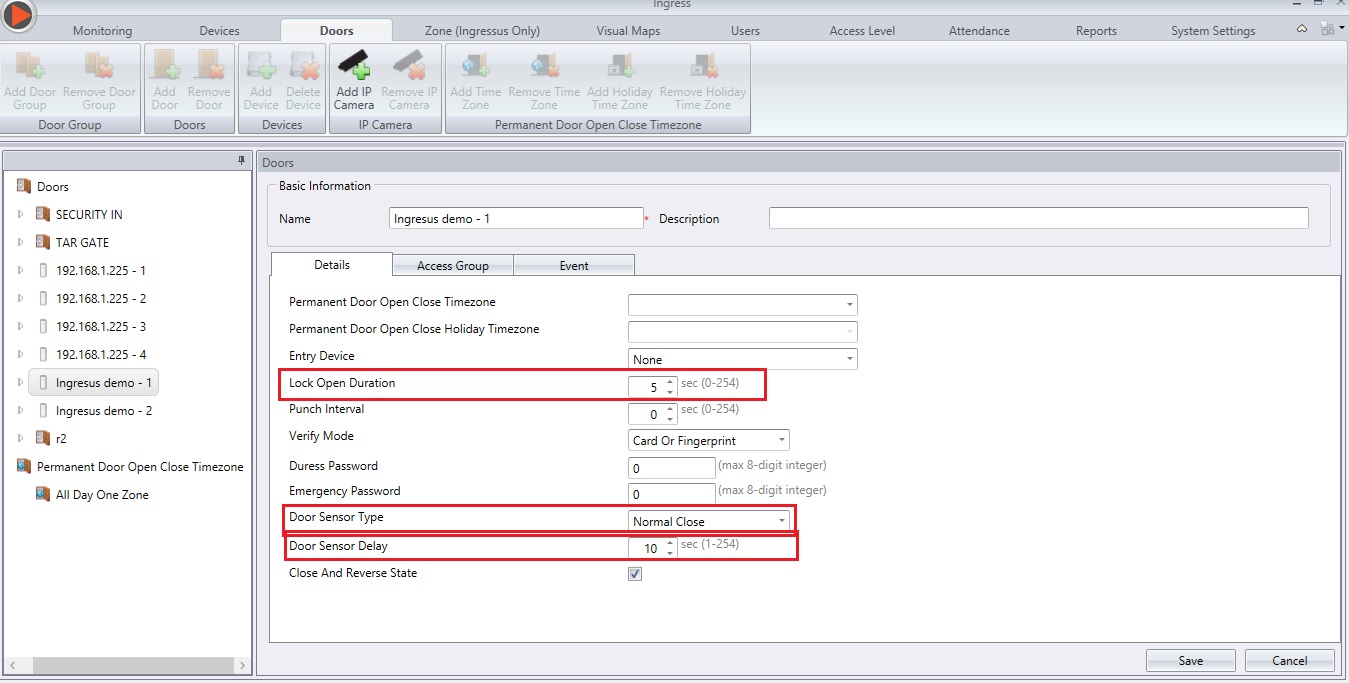Increase Lock Open Duration value

(x=670, y=381)
